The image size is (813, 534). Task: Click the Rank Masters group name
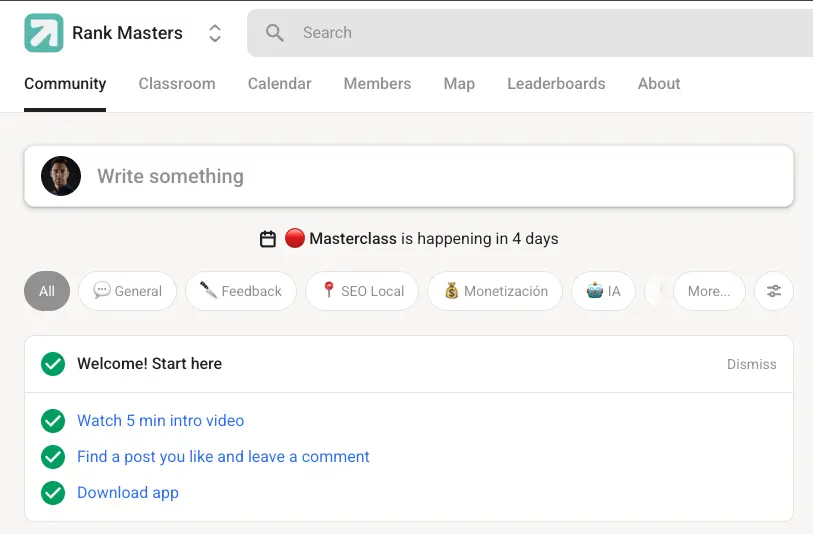[x=127, y=33]
